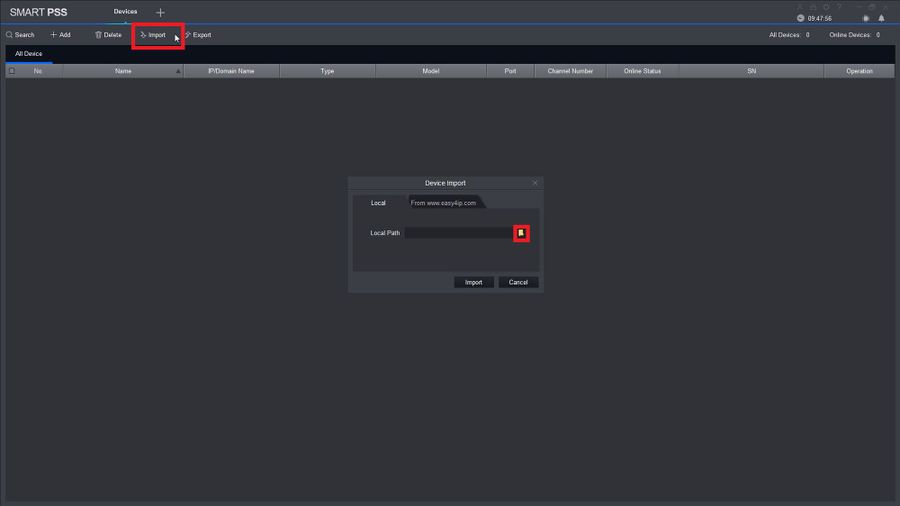Click the alarm bell icon

coord(881,18)
